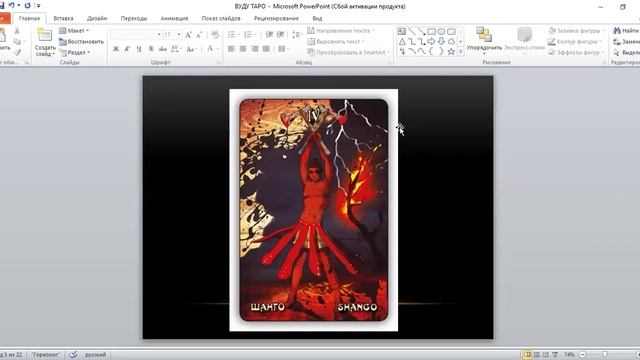
Task: Select the Oval shape in shapes gallery
Action: click(x=441, y=31)
